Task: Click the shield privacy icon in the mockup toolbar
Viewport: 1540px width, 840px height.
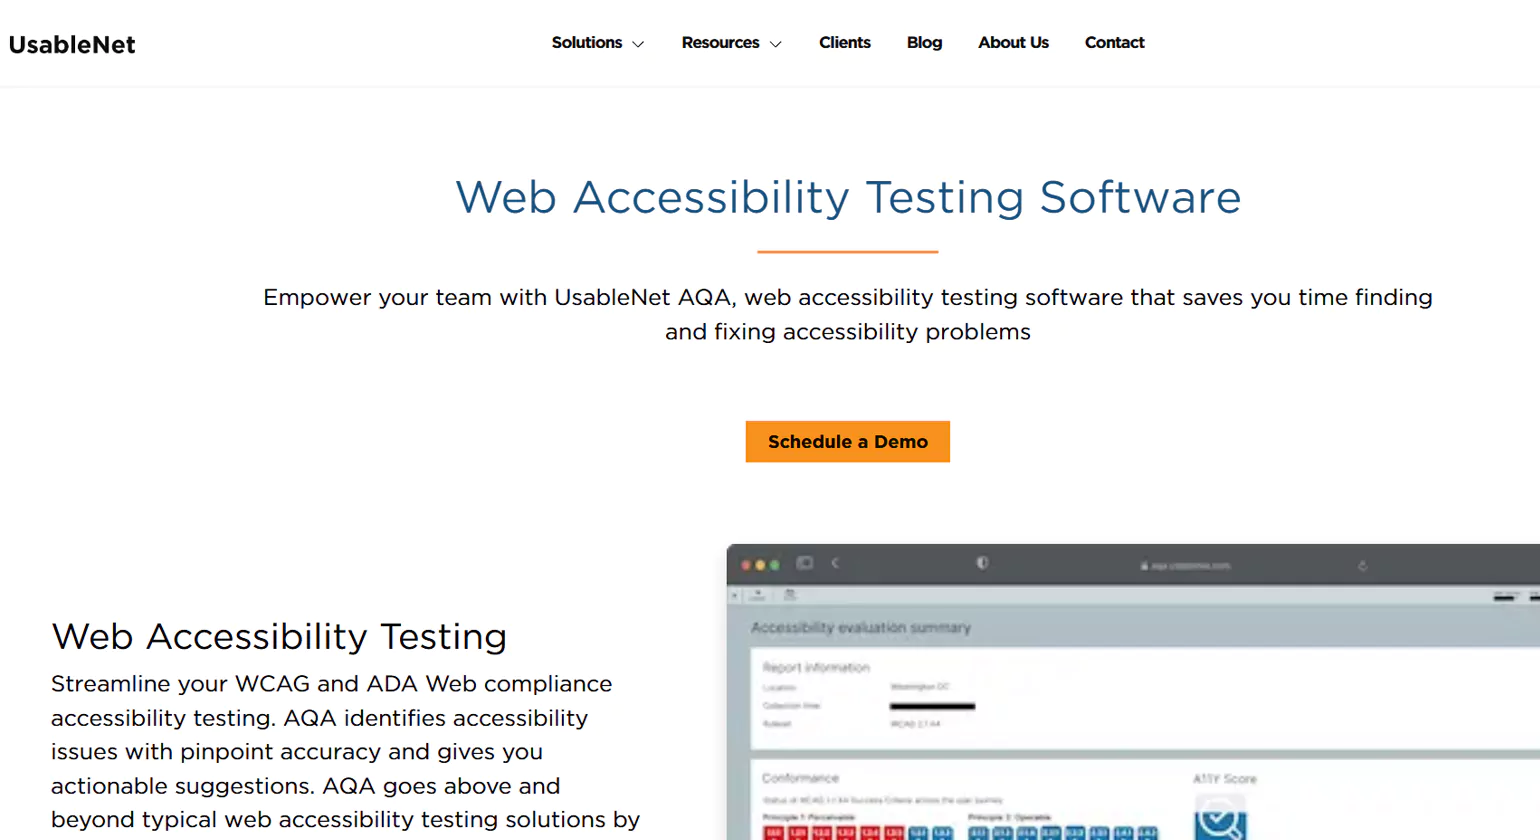Action: [x=983, y=563]
